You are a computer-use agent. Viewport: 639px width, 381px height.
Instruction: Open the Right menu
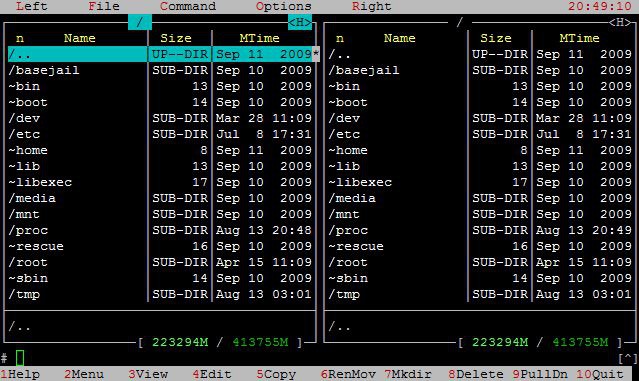371,7
